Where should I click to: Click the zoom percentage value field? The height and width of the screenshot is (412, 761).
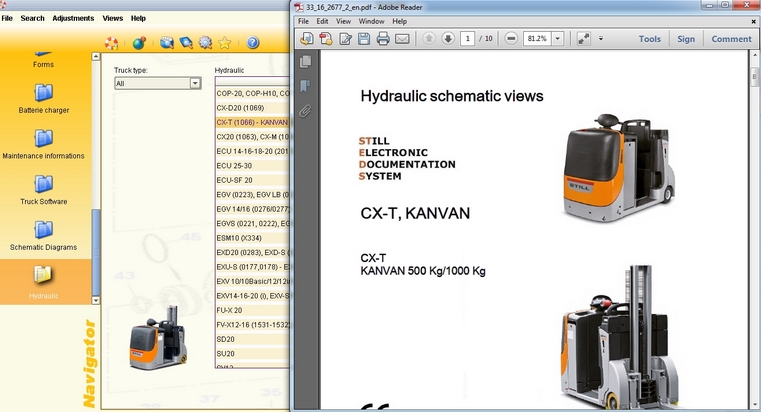pos(537,38)
